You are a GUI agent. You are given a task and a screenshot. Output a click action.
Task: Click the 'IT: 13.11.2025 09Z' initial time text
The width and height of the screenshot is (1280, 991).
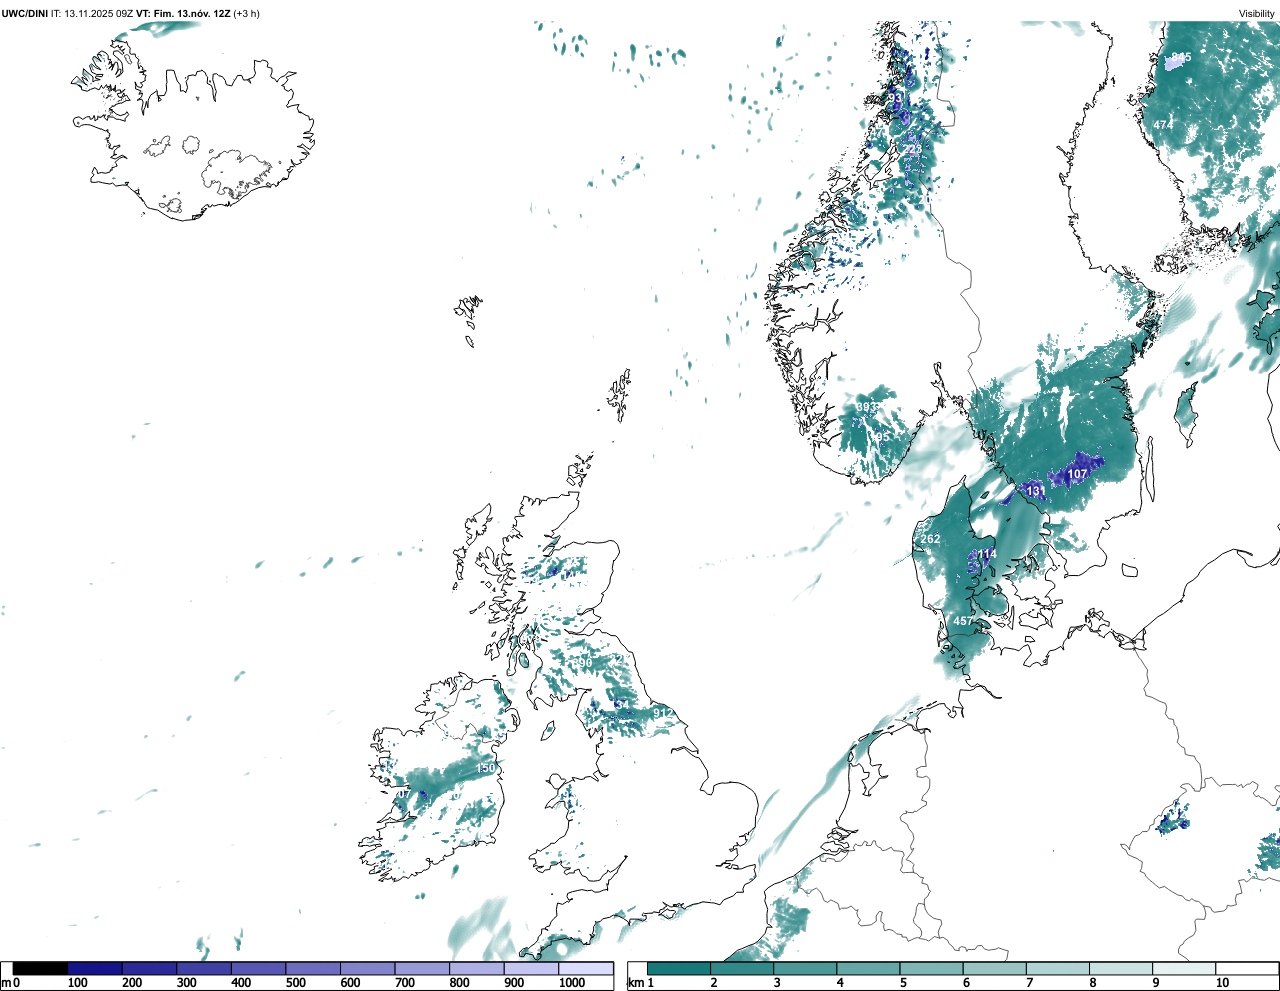[92, 13]
